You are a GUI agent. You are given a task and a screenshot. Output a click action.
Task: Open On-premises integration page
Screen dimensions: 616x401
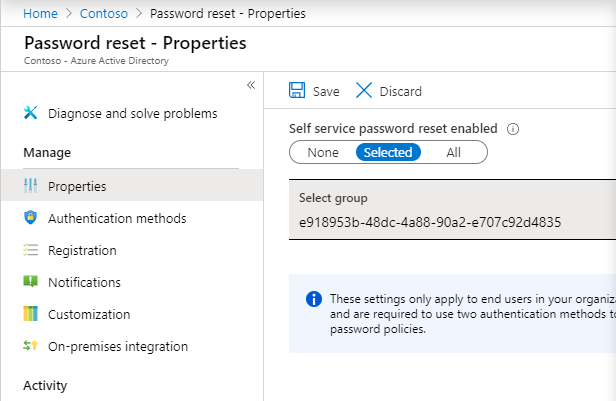click(x=118, y=346)
